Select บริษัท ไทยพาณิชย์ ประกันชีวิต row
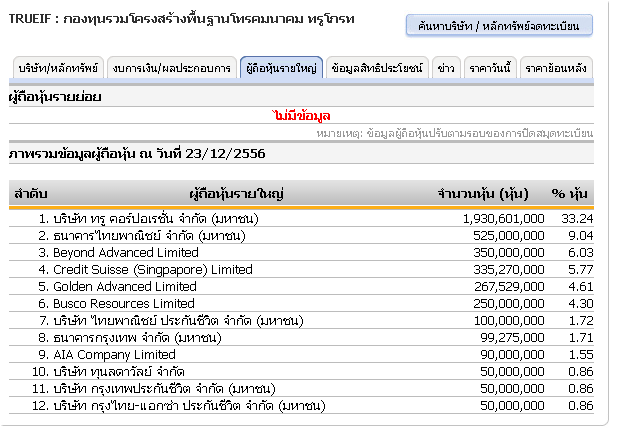The height and width of the screenshot is (434, 618). coord(301,320)
